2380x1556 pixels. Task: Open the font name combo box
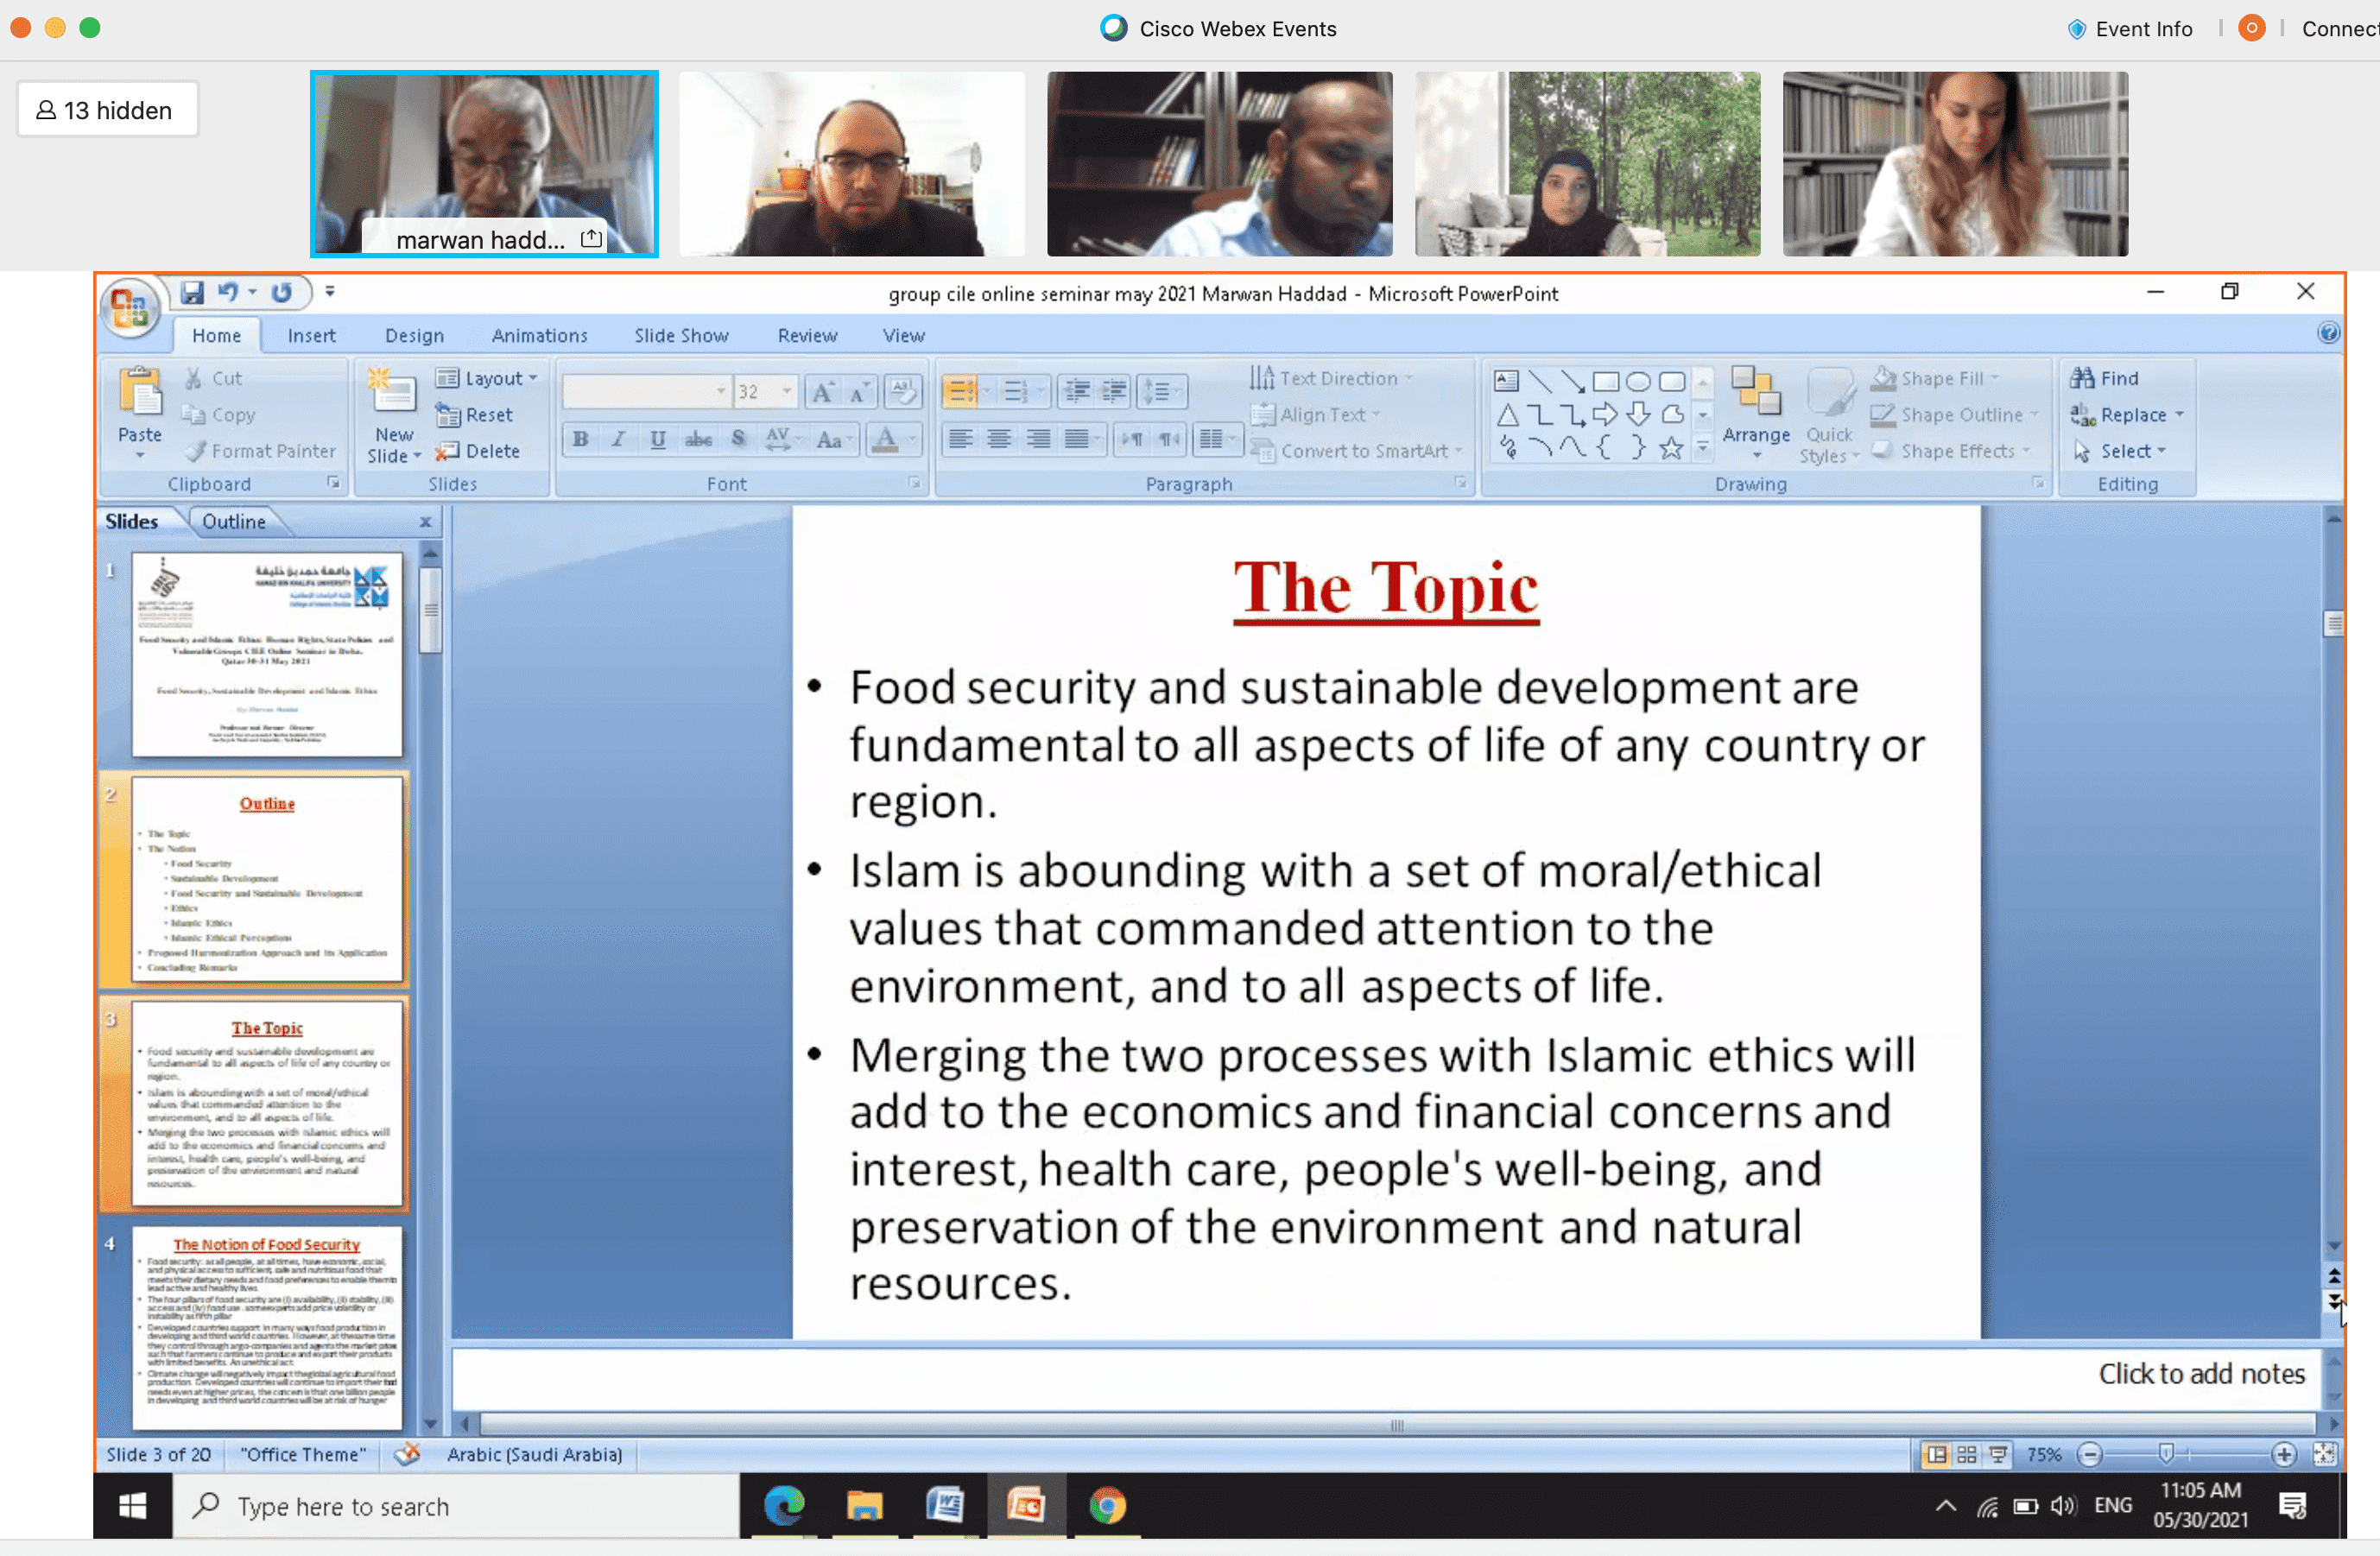tap(646, 391)
